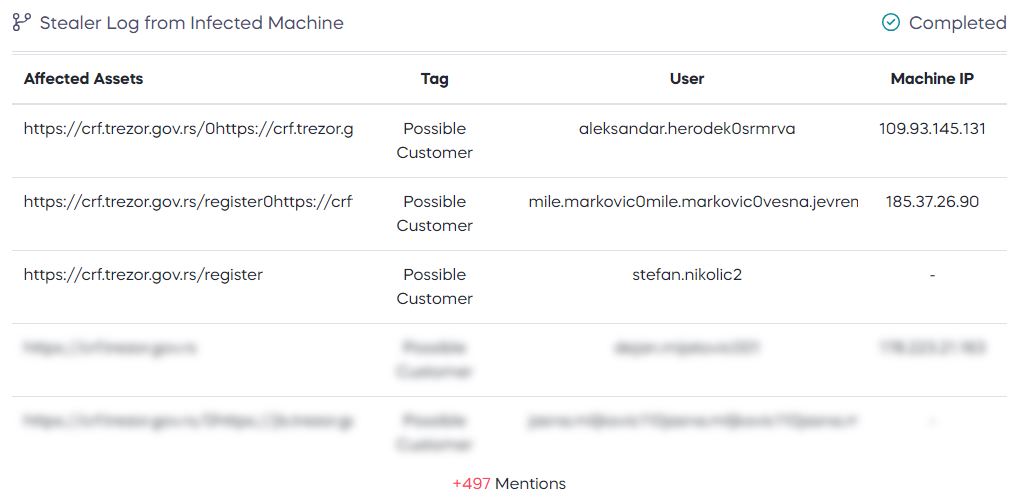Screen dimensions: 1015x500
Task: Open the plain crf.trezor.gov.rs/register URL
Action: click(x=143, y=275)
